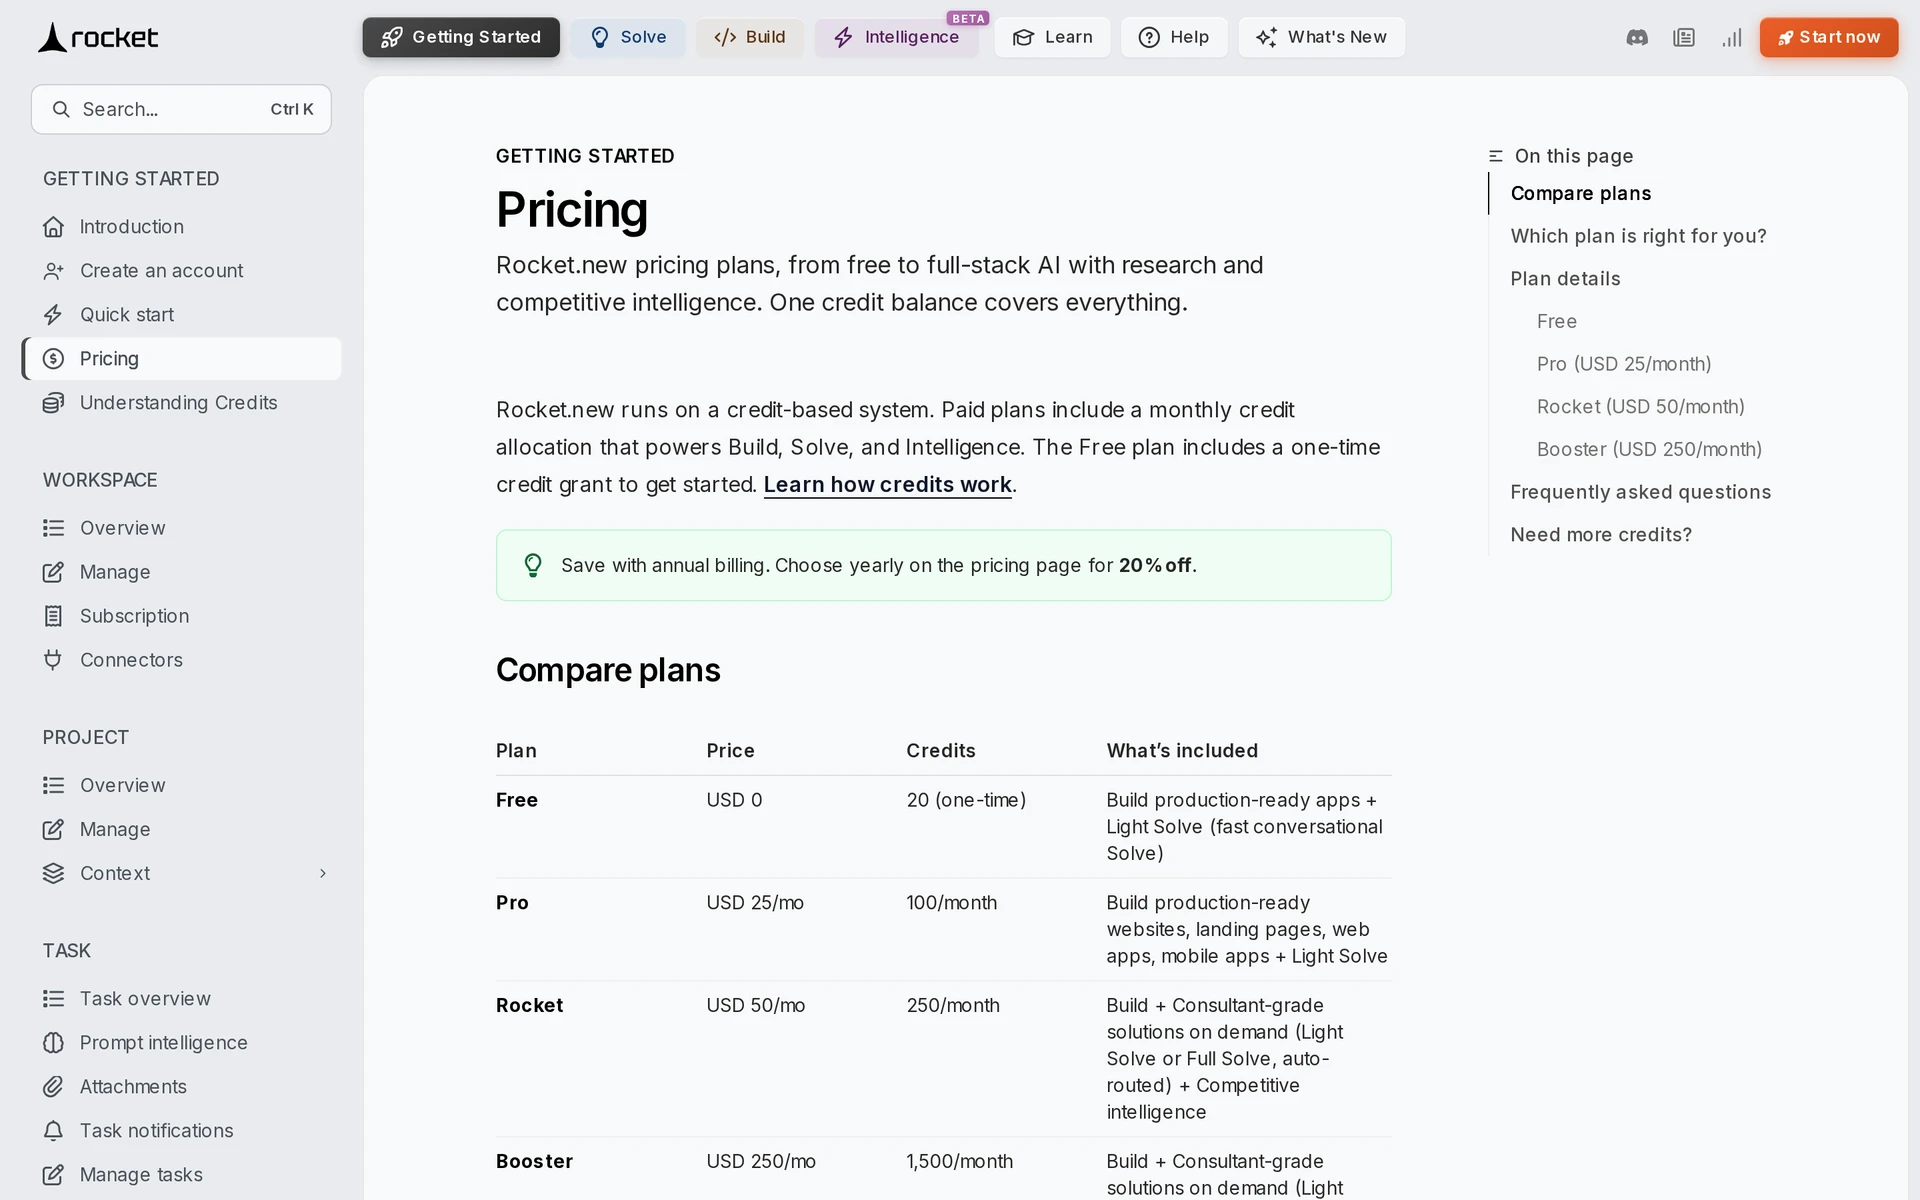Click the layers icon for Context

[53, 874]
